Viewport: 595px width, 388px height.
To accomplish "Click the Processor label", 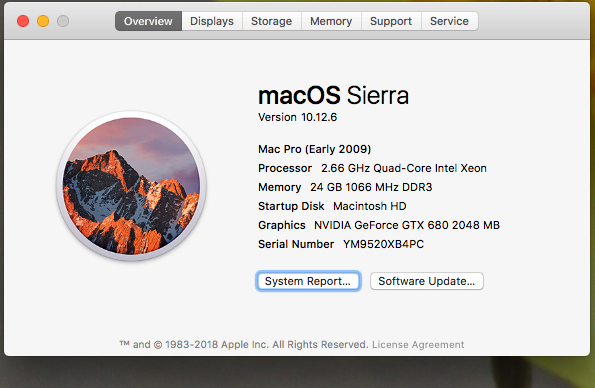I will pos(285,168).
